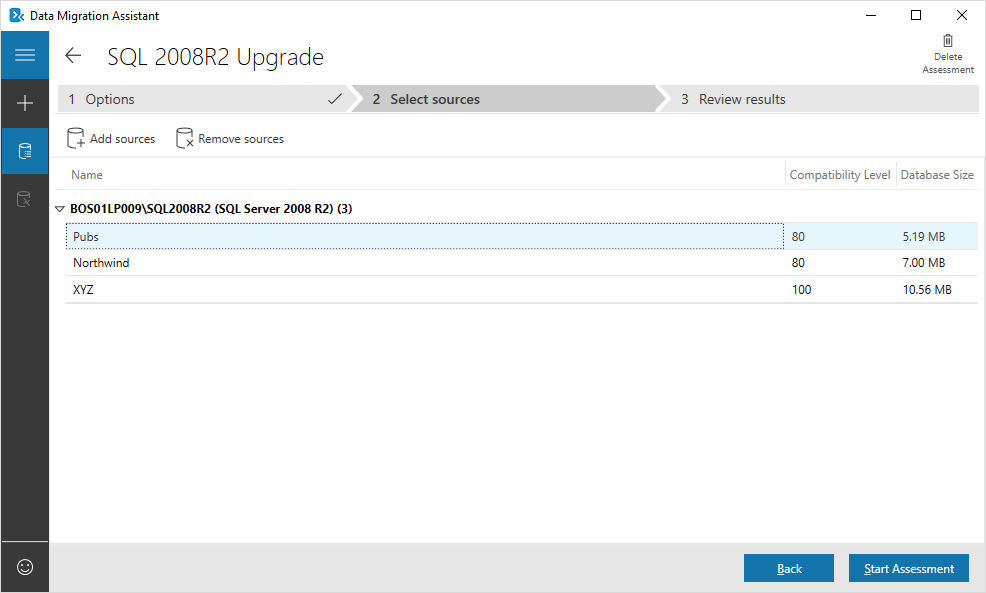986x593 pixels.
Task: Open the assessments database icon in sidebar
Action: pos(25,151)
